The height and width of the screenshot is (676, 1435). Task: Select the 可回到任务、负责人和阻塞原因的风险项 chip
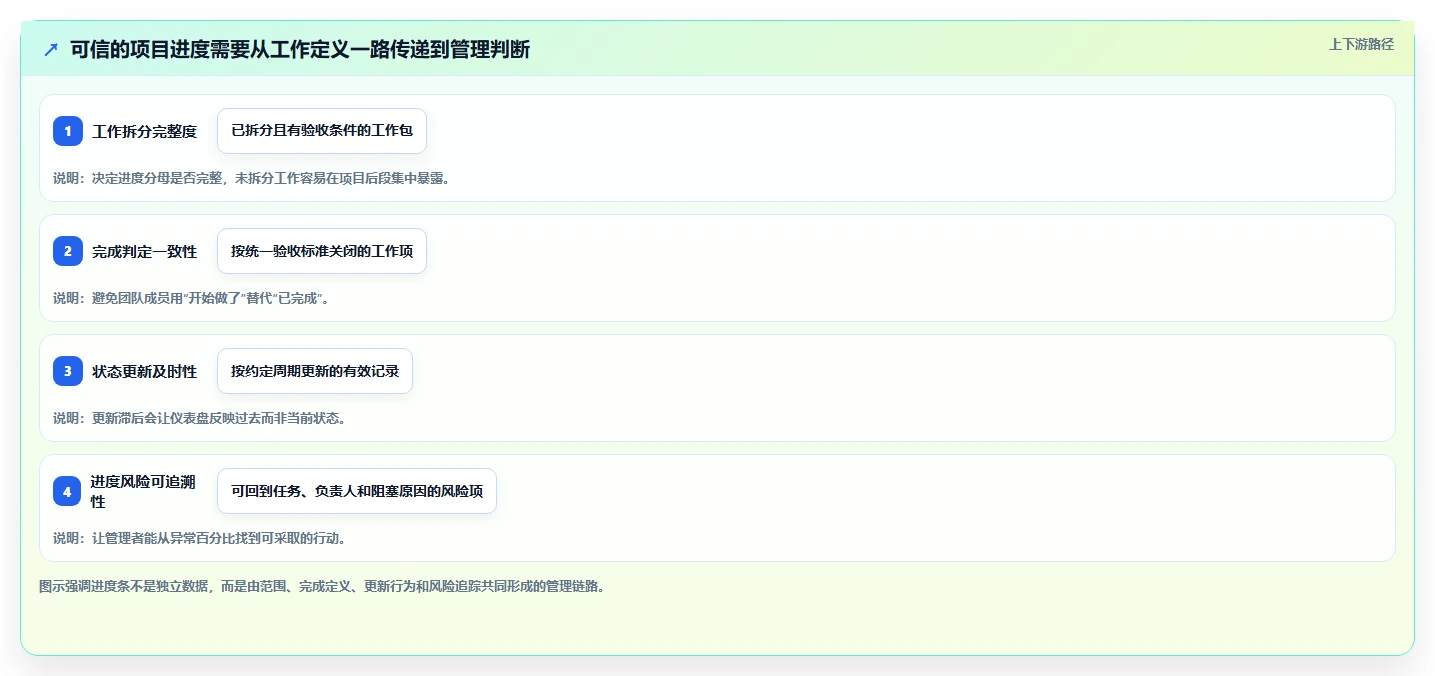[x=357, y=491]
